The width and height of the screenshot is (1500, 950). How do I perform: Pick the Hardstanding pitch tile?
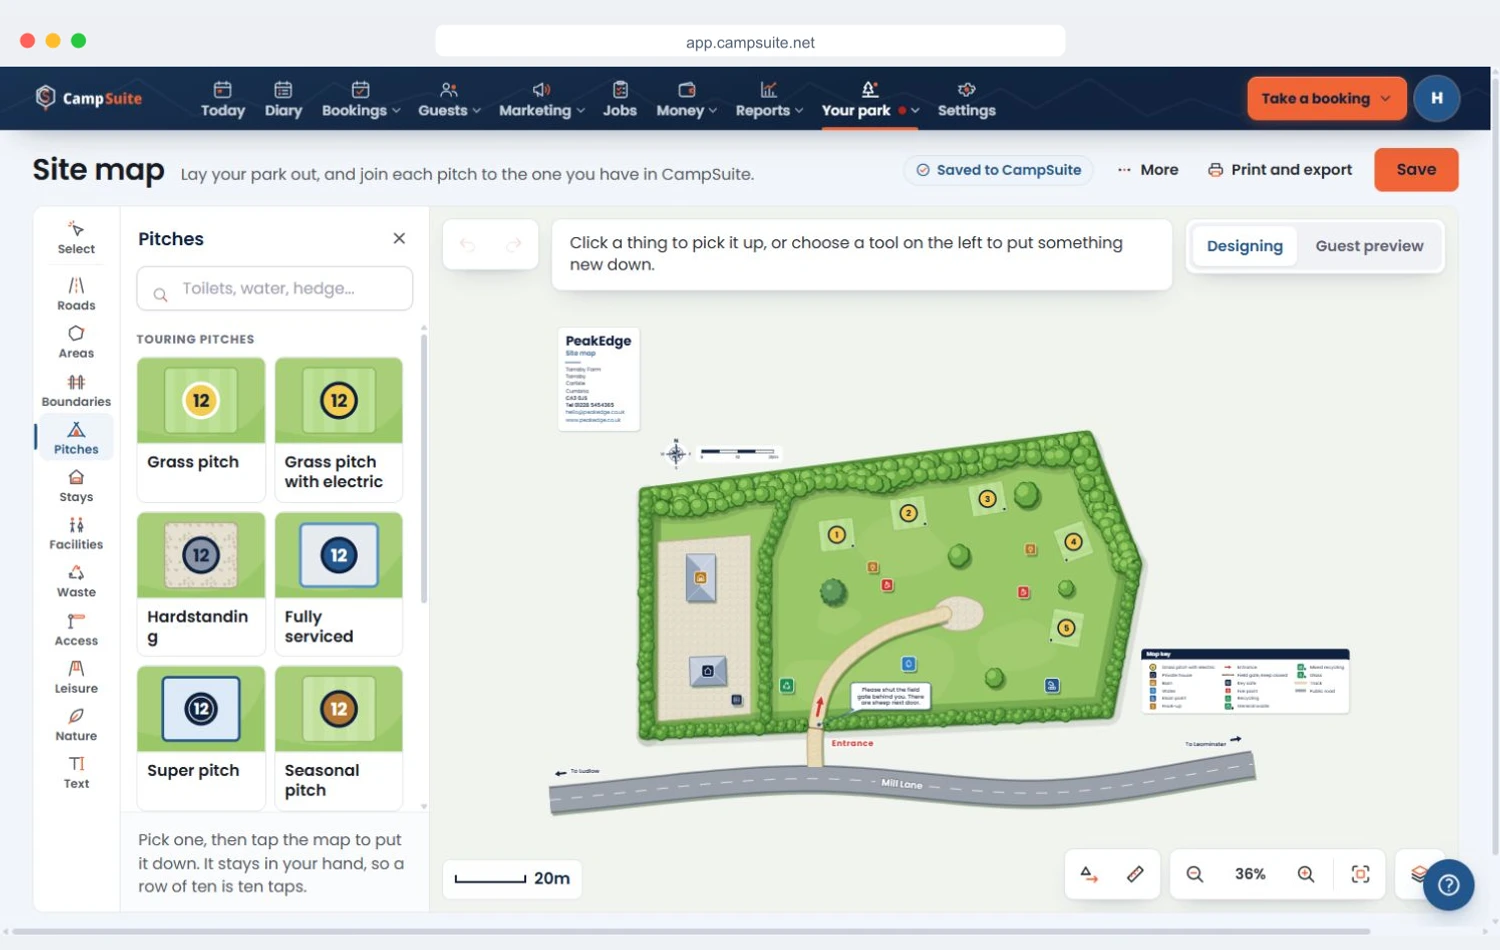click(201, 584)
